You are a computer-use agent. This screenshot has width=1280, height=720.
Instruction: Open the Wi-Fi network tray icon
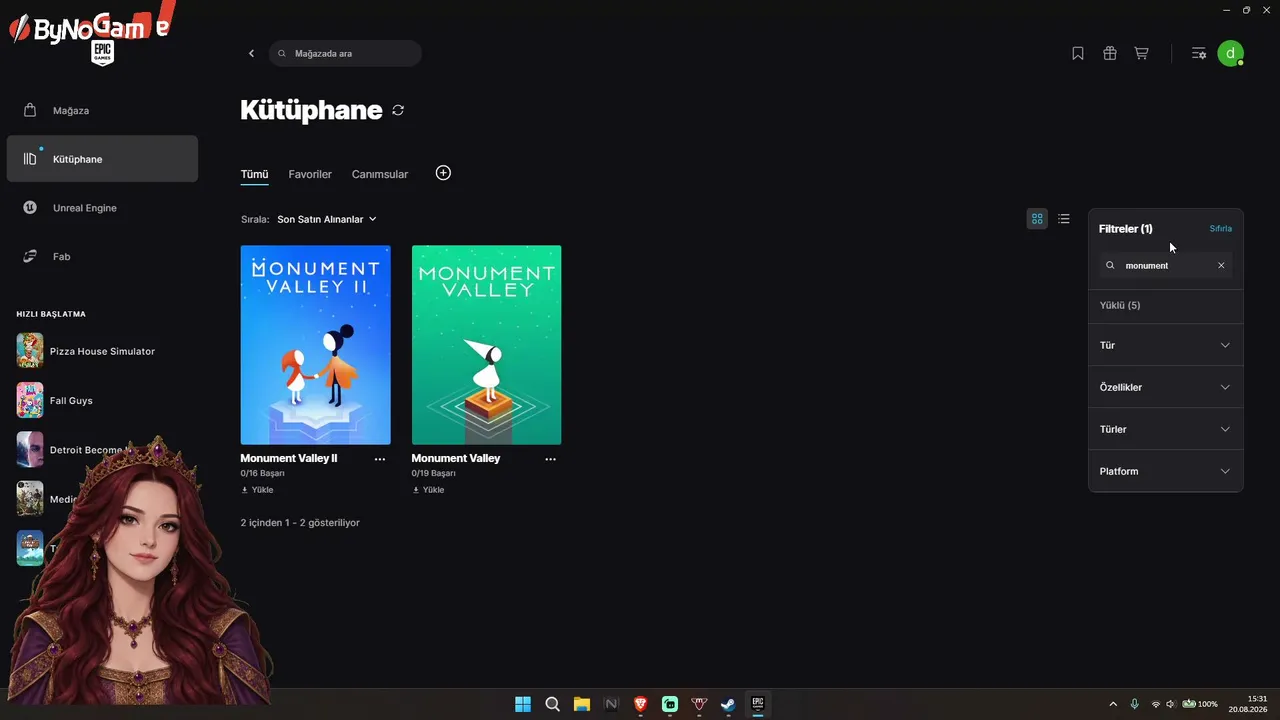[1156, 704]
